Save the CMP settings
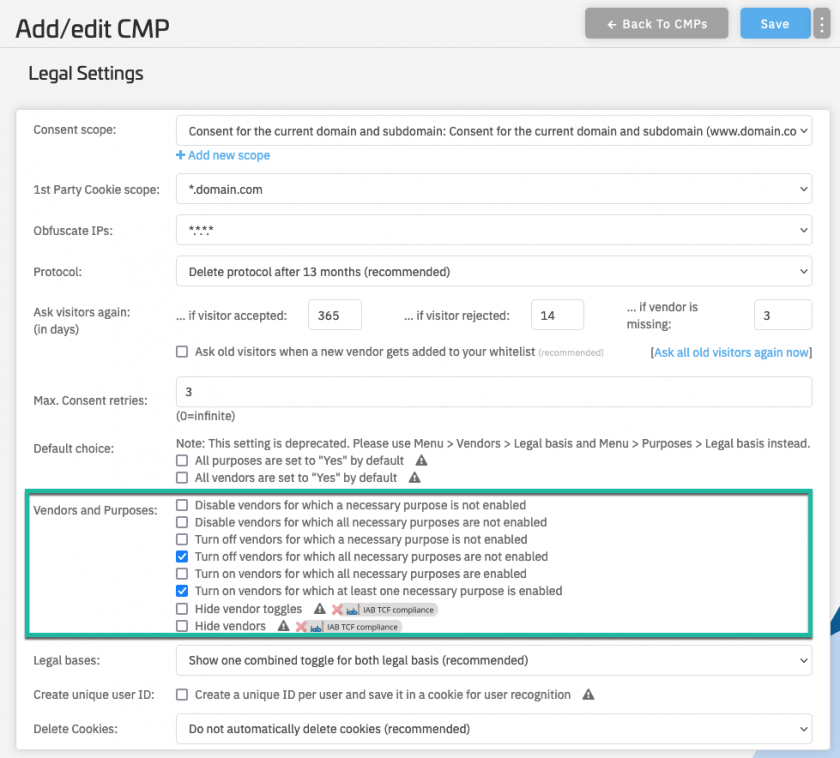 pyautogui.click(x=775, y=24)
